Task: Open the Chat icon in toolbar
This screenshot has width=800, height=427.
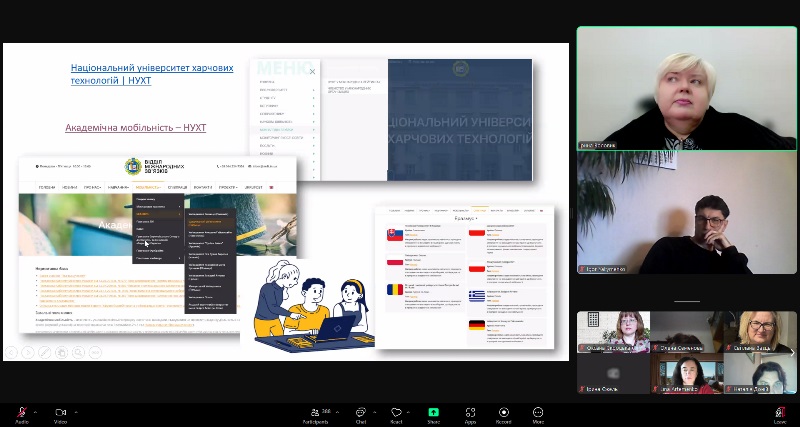Action: pyautogui.click(x=361, y=412)
